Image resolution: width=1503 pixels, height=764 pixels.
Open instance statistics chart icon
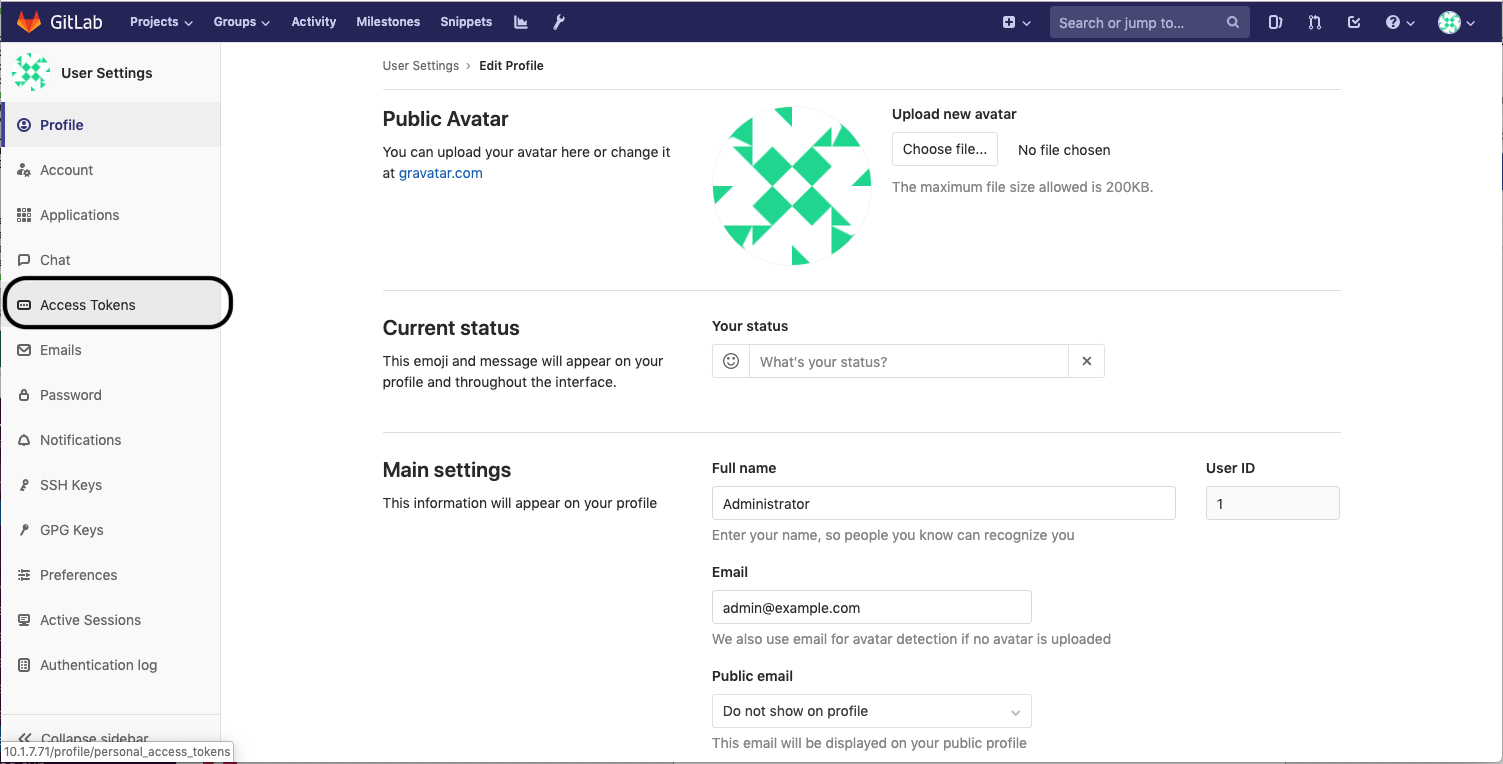(520, 21)
